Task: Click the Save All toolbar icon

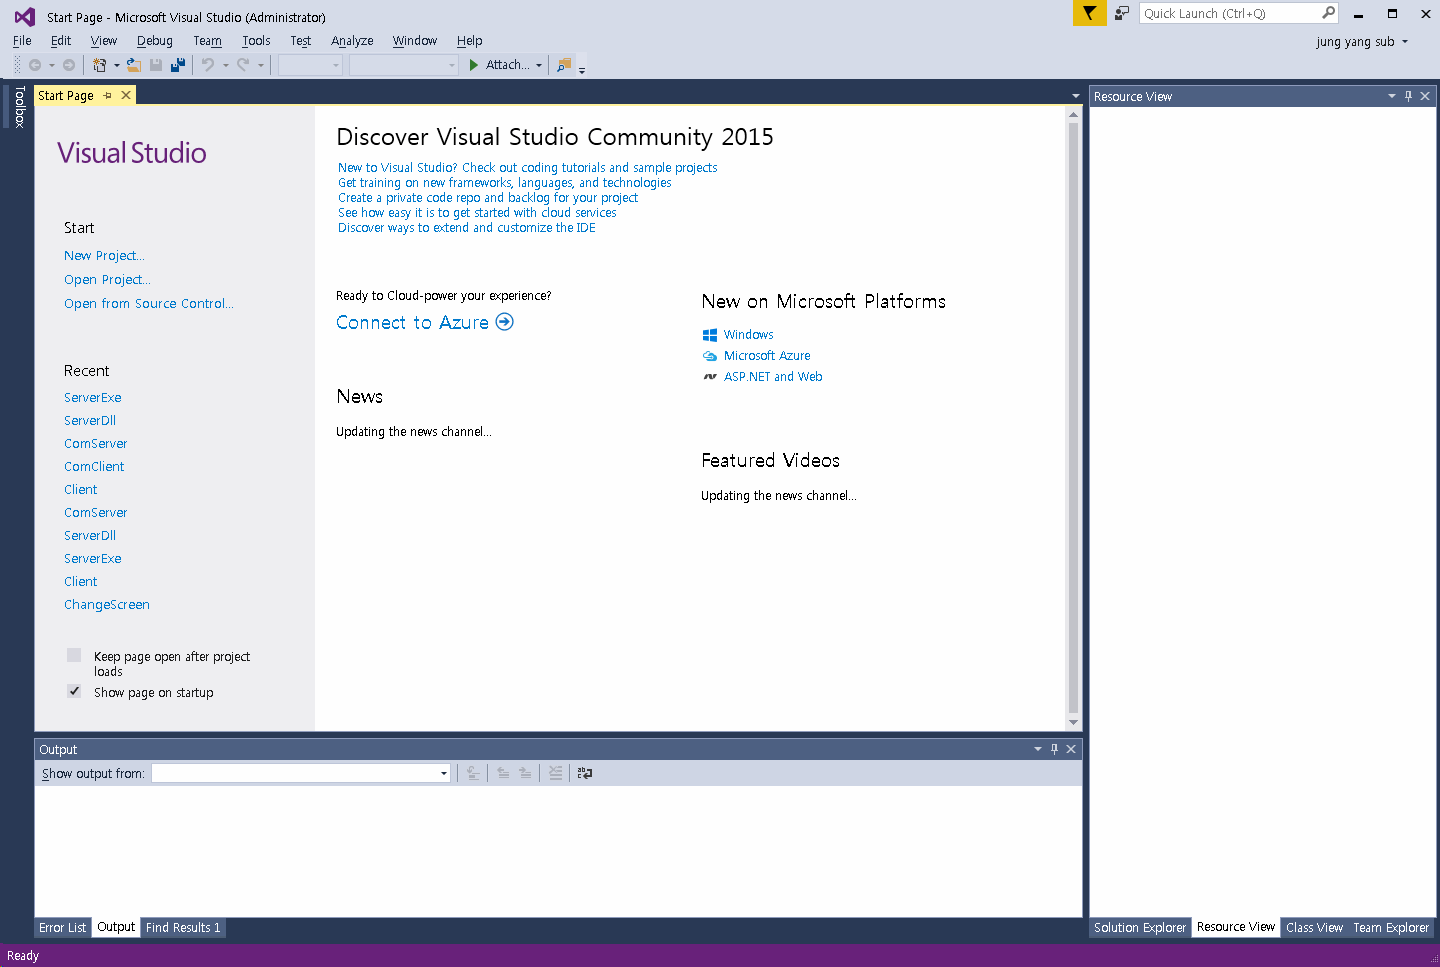Action: click(178, 65)
